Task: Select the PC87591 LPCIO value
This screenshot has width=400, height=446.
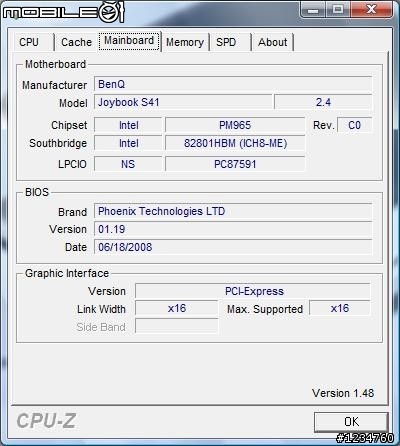Action: tap(235, 164)
